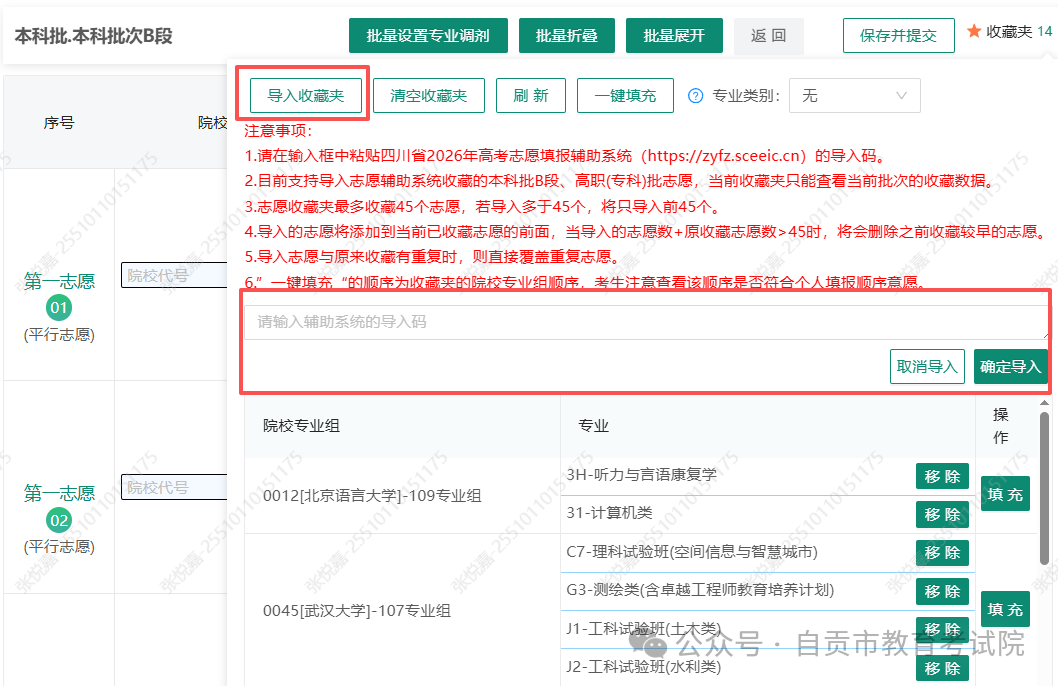This screenshot has width=1058, height=686.
Task: Click the 清空收藏夹 button
Action: pyautogui.click(x=428, y=95)
